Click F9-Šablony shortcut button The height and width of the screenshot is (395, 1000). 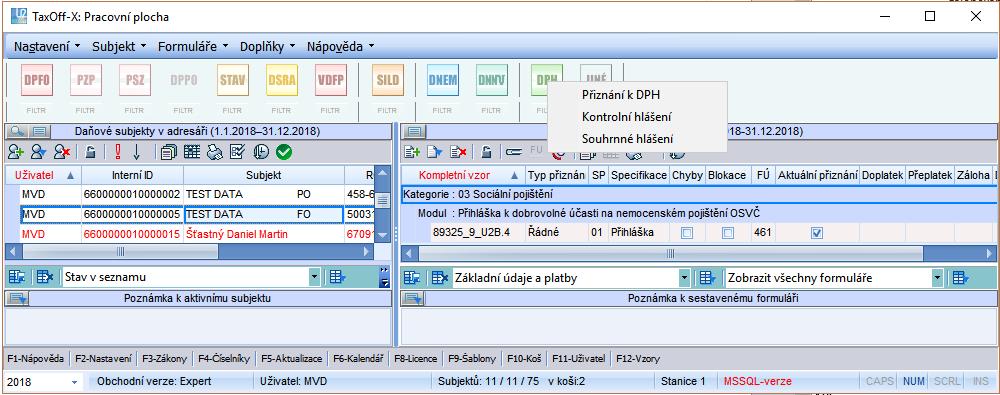pos(473,359)
